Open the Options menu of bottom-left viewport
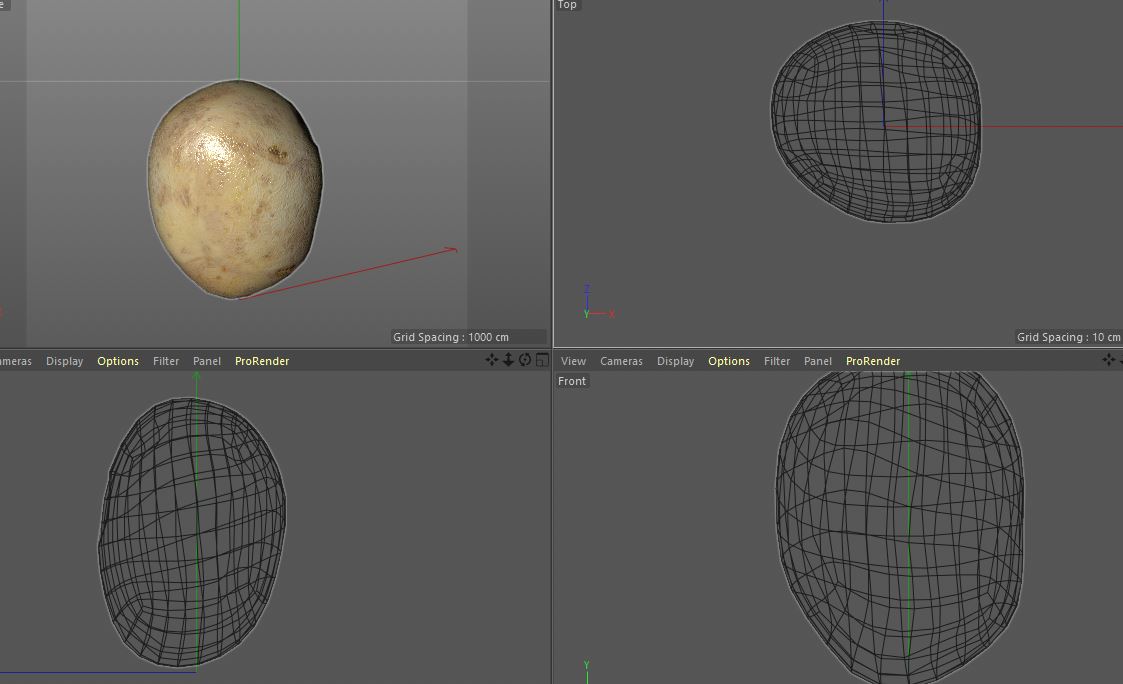 click(x=118, y=361)
